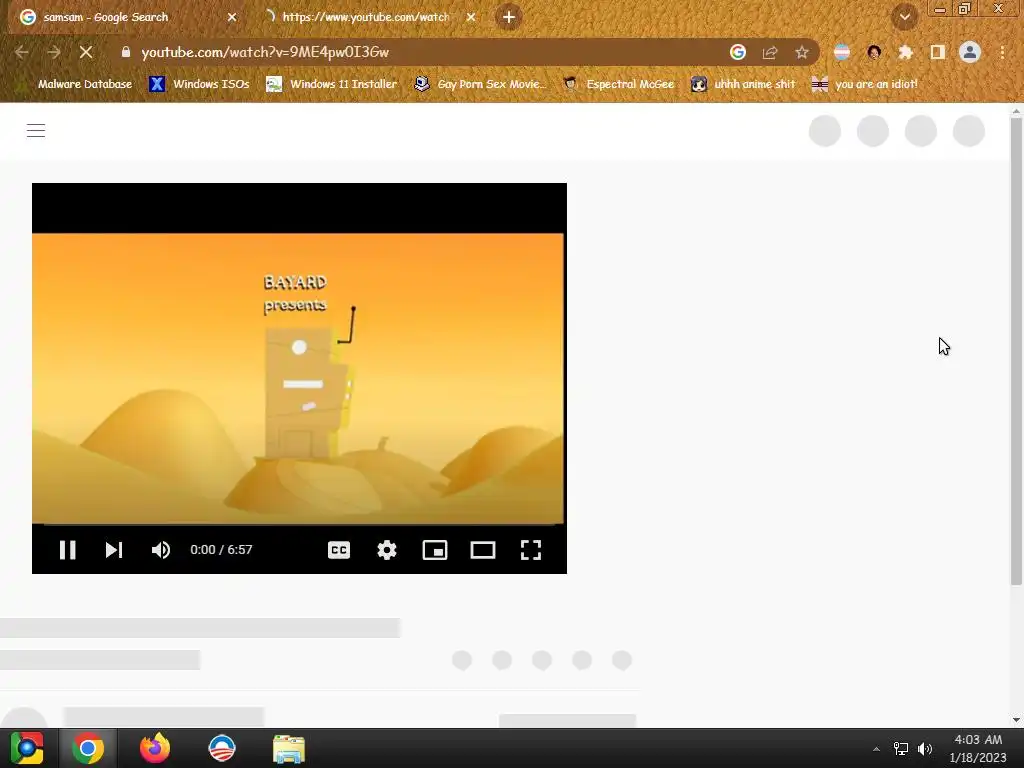Open the Start menu button

click(x=27, y=748)
